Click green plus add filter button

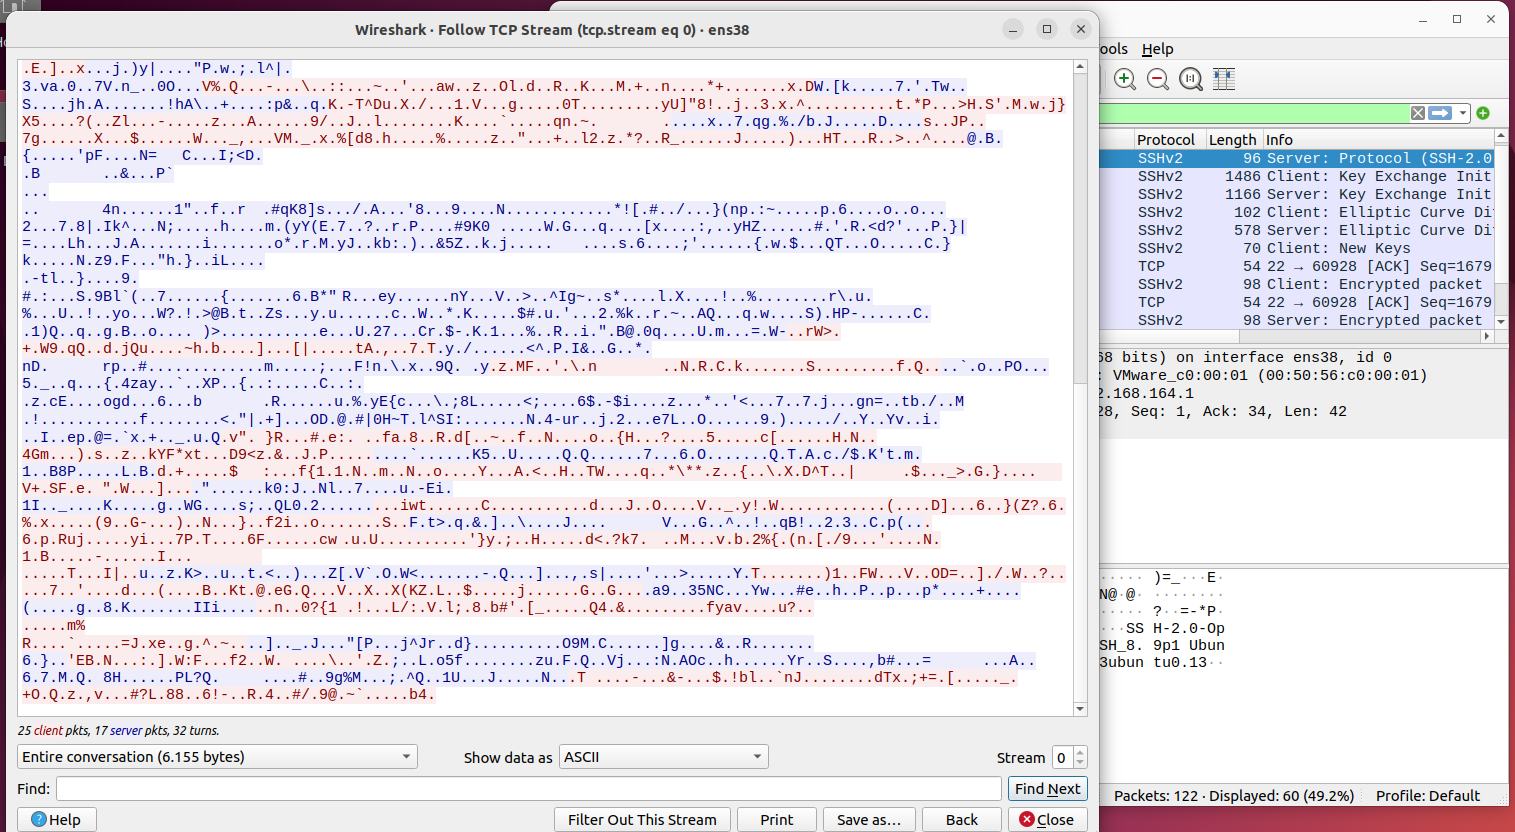tap(1484, 113)
